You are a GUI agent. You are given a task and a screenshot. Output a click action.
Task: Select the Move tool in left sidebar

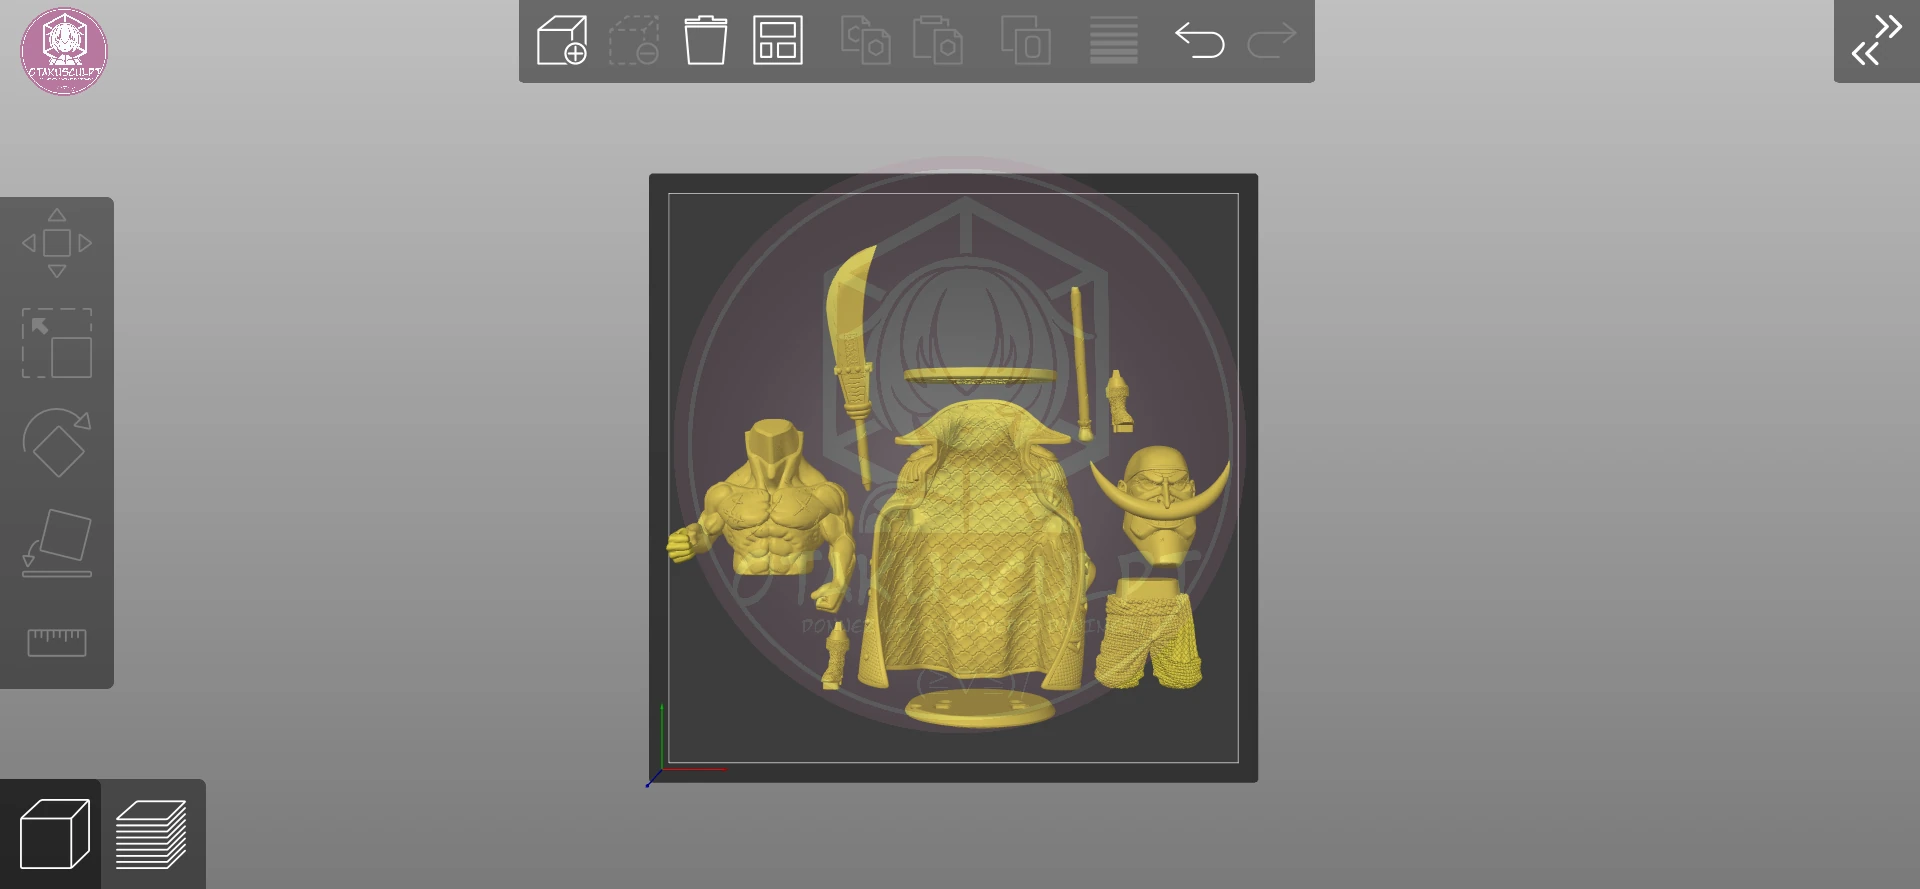tap(57, 243)
